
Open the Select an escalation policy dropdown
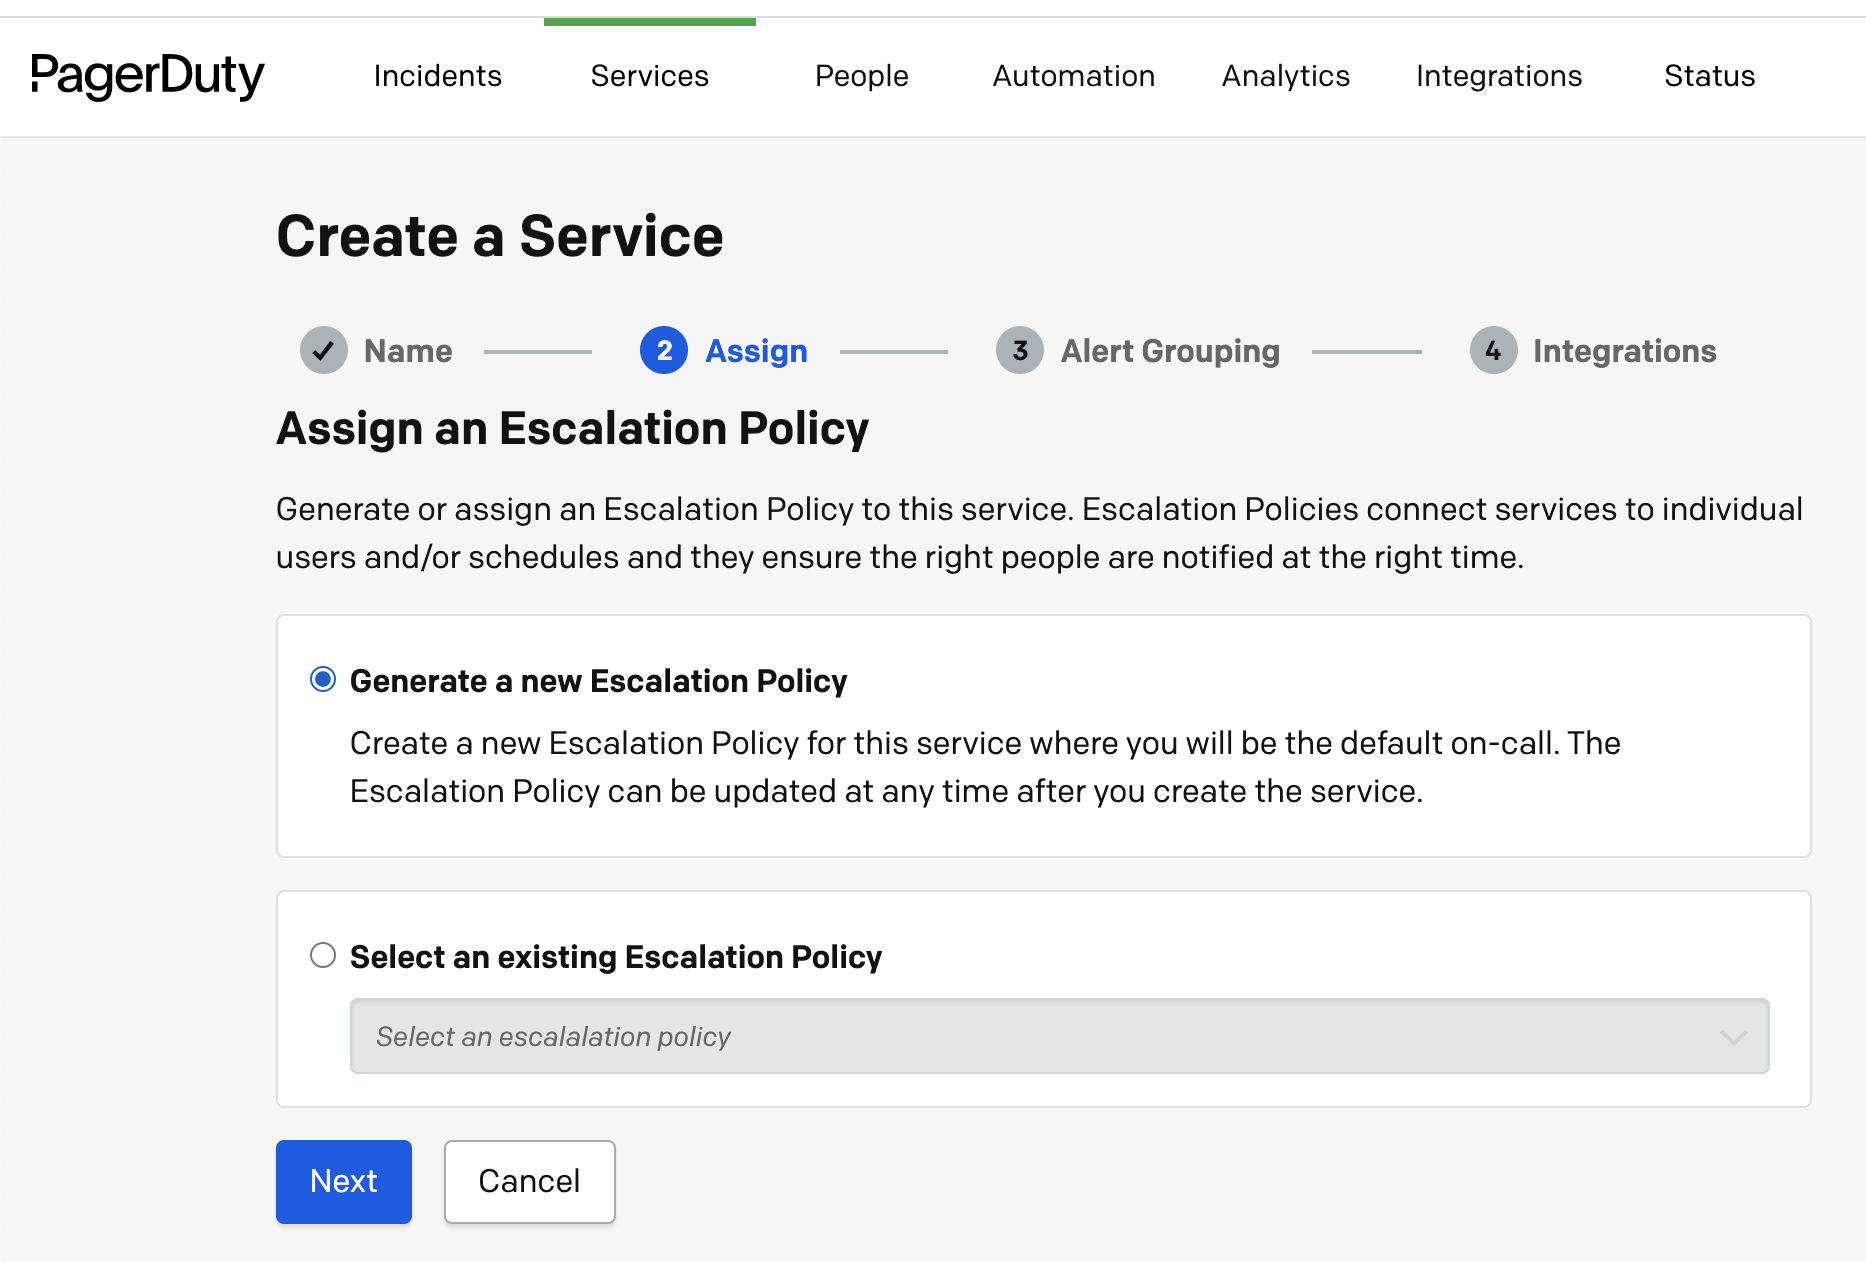(x=1060, y=1036)
